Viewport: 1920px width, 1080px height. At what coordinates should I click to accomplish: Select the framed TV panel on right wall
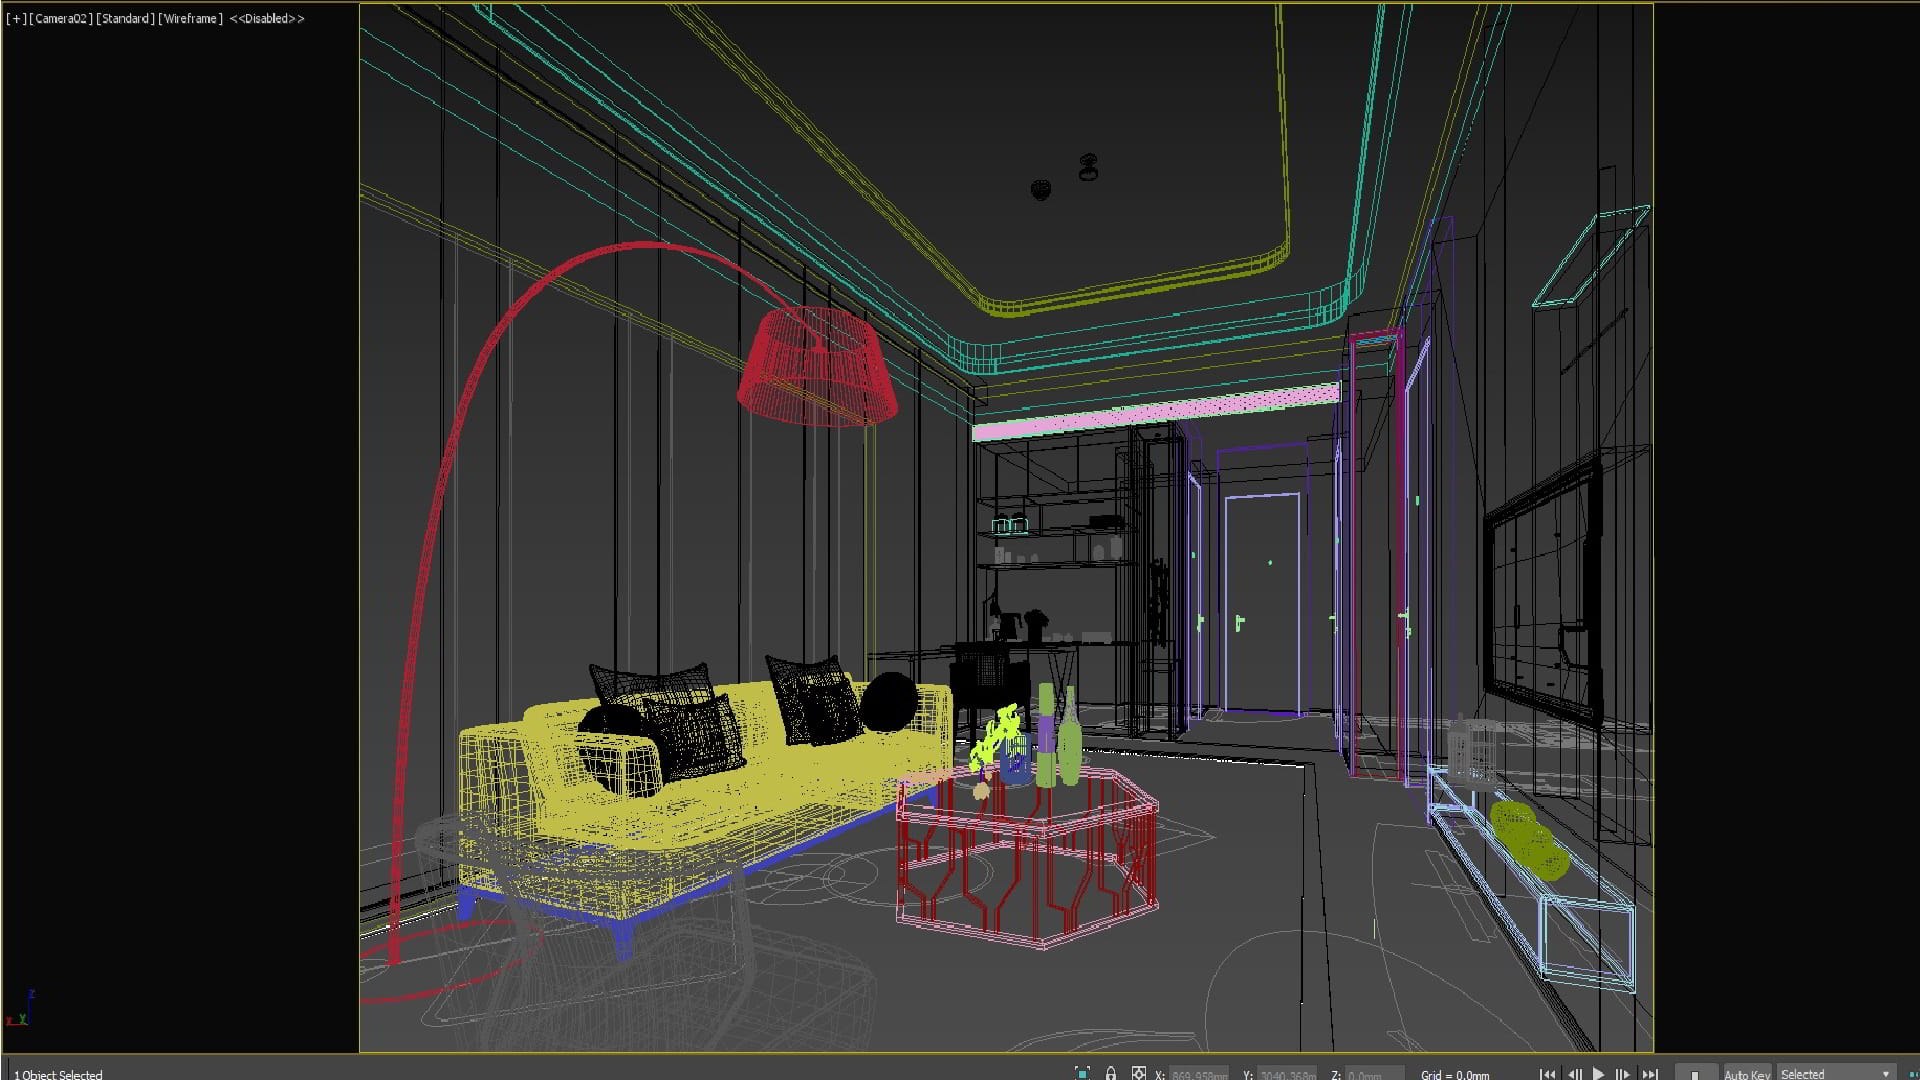(x=1545, y=590)
